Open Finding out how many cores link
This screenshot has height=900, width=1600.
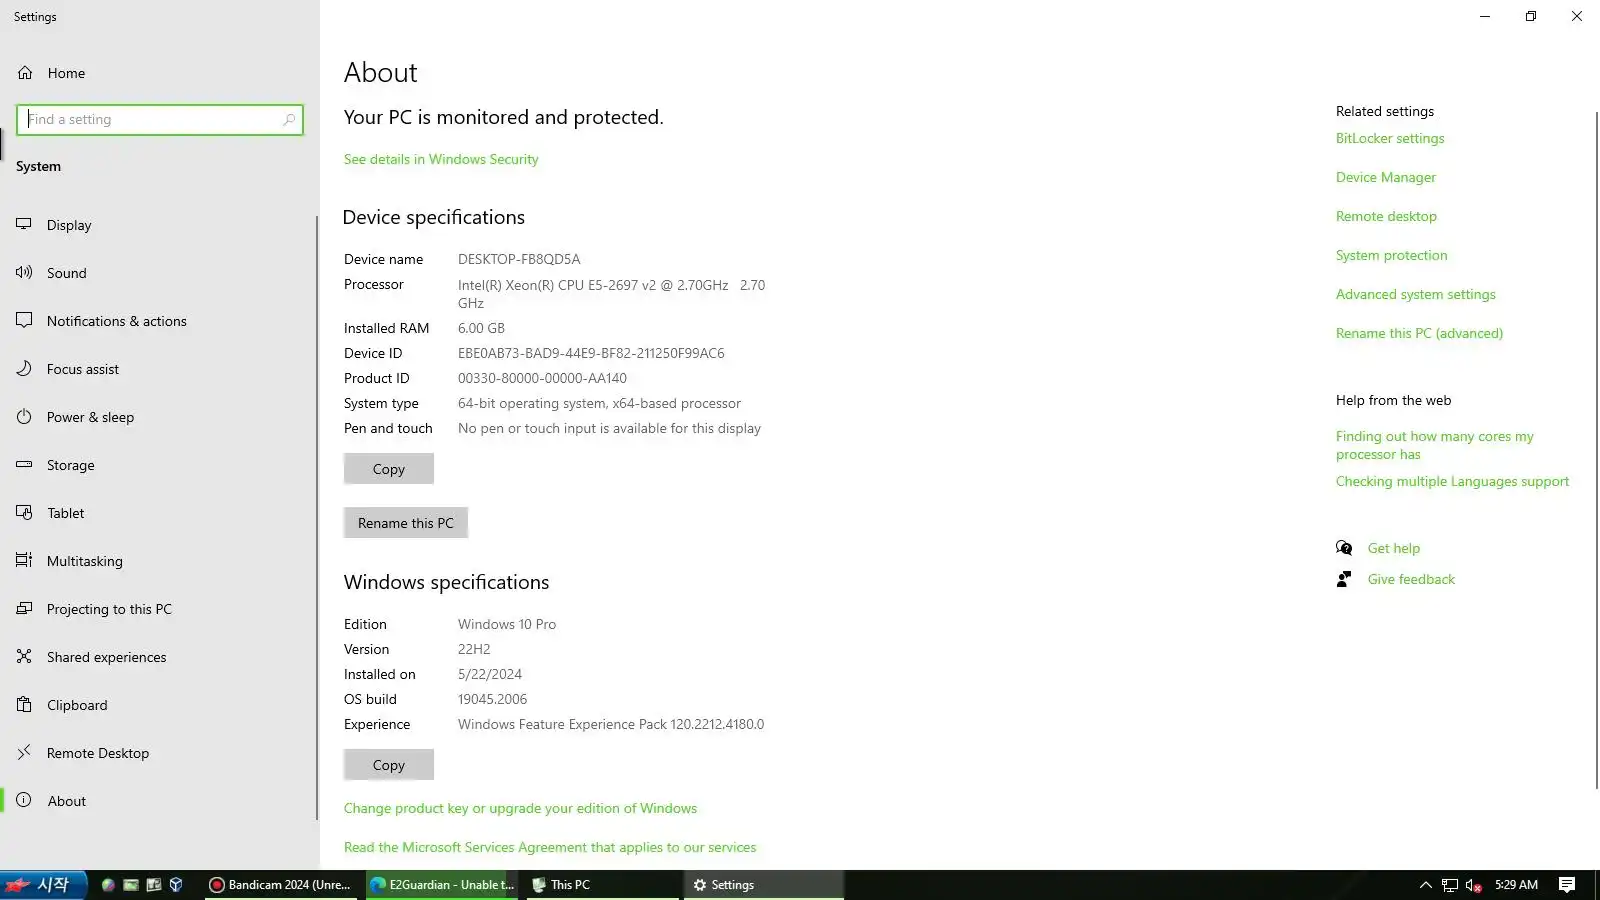[x=1435, y=445]
